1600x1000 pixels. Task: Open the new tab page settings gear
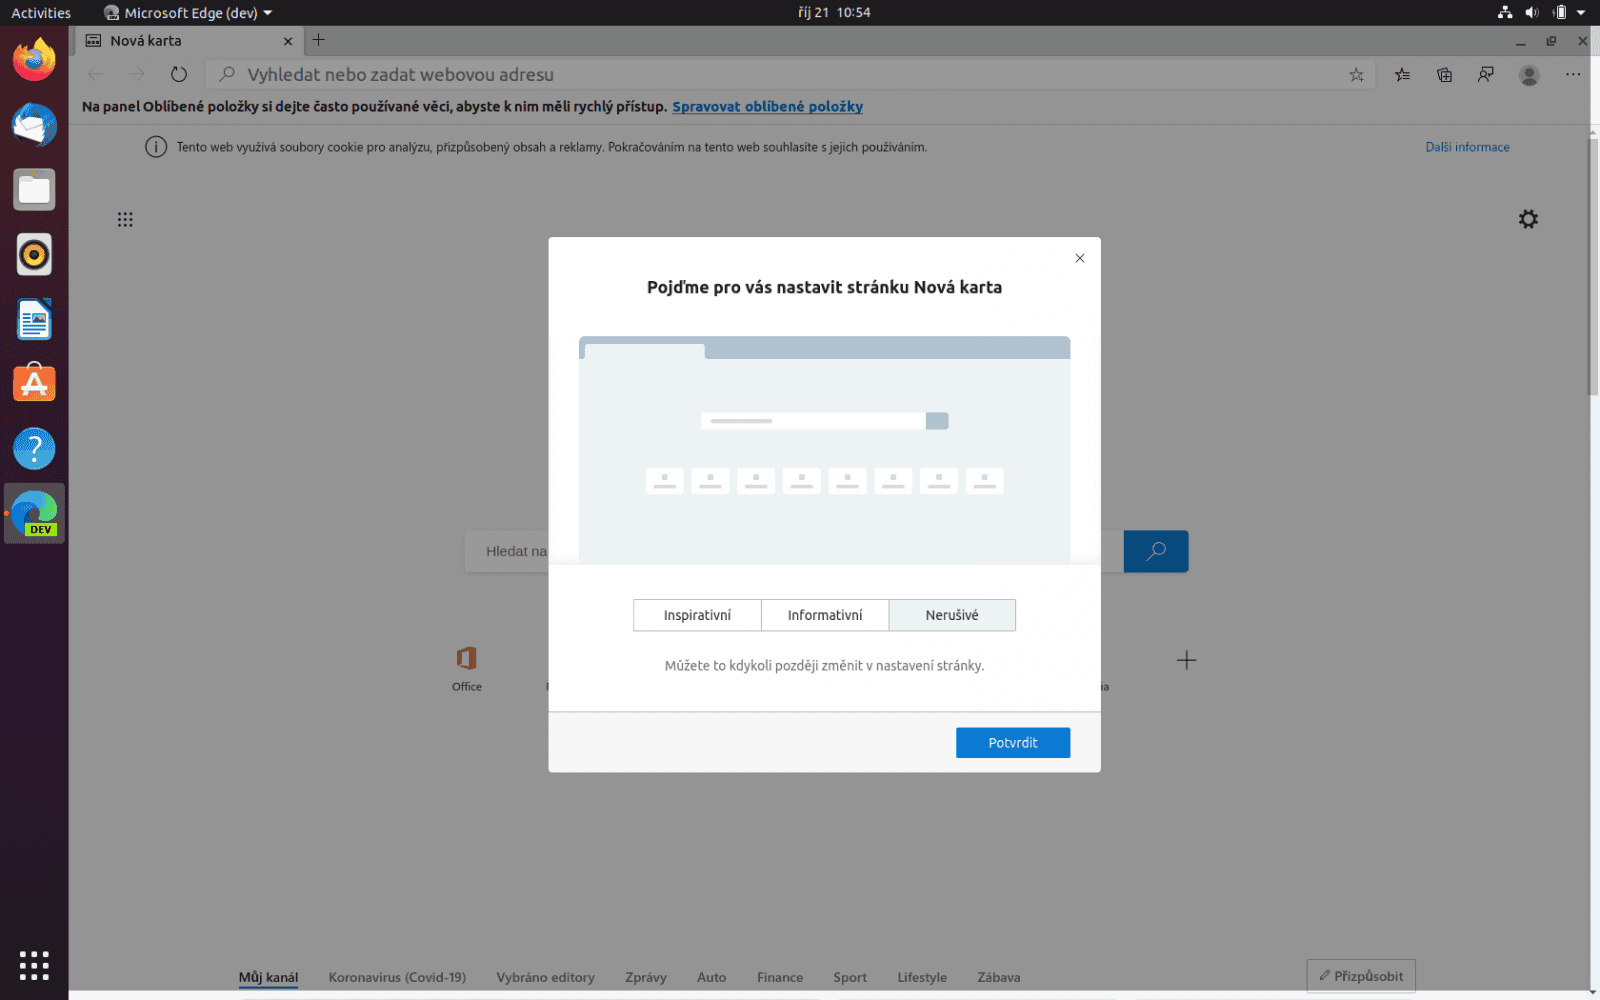1528,218
